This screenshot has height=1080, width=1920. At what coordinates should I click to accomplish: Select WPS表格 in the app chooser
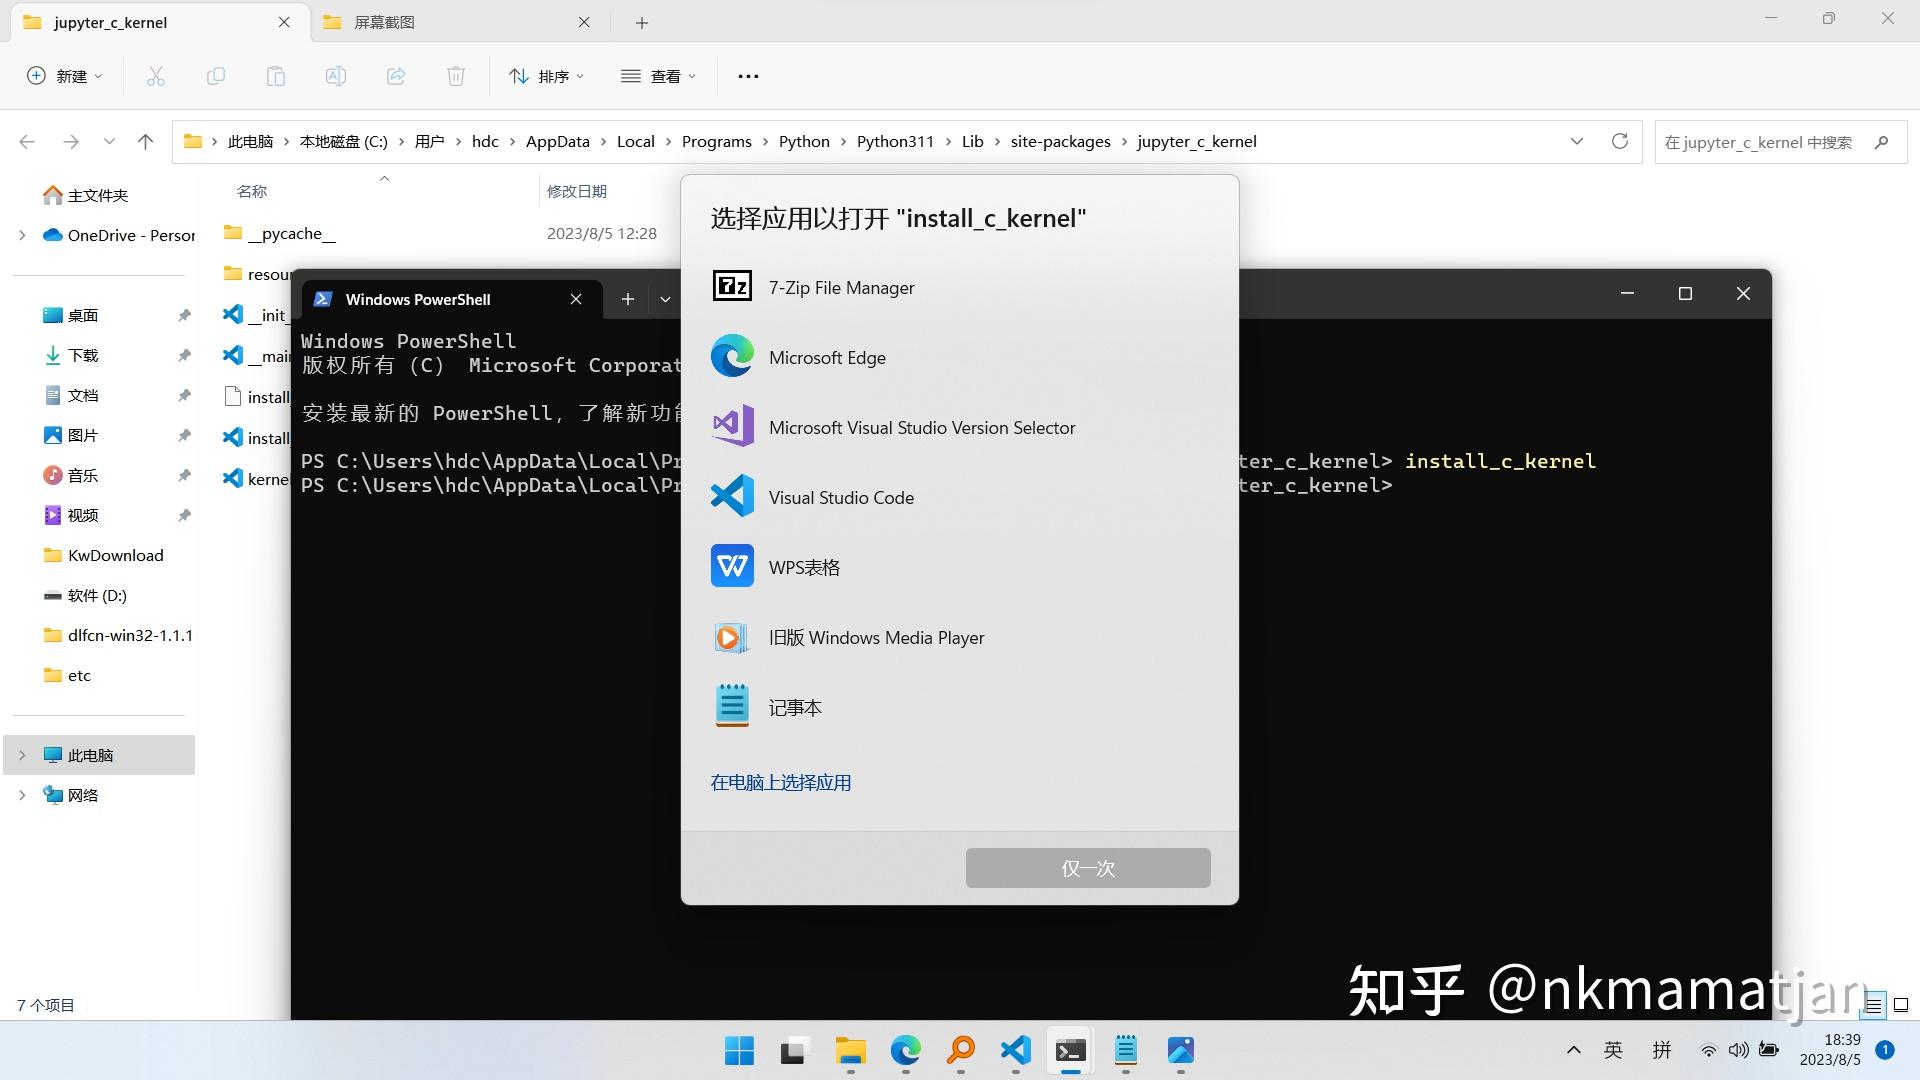805,566
